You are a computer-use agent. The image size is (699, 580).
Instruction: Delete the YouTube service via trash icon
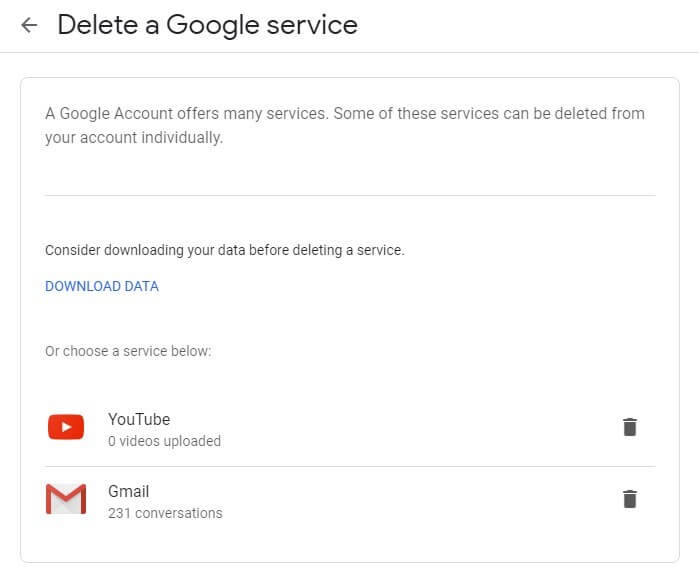coord(629,427)
